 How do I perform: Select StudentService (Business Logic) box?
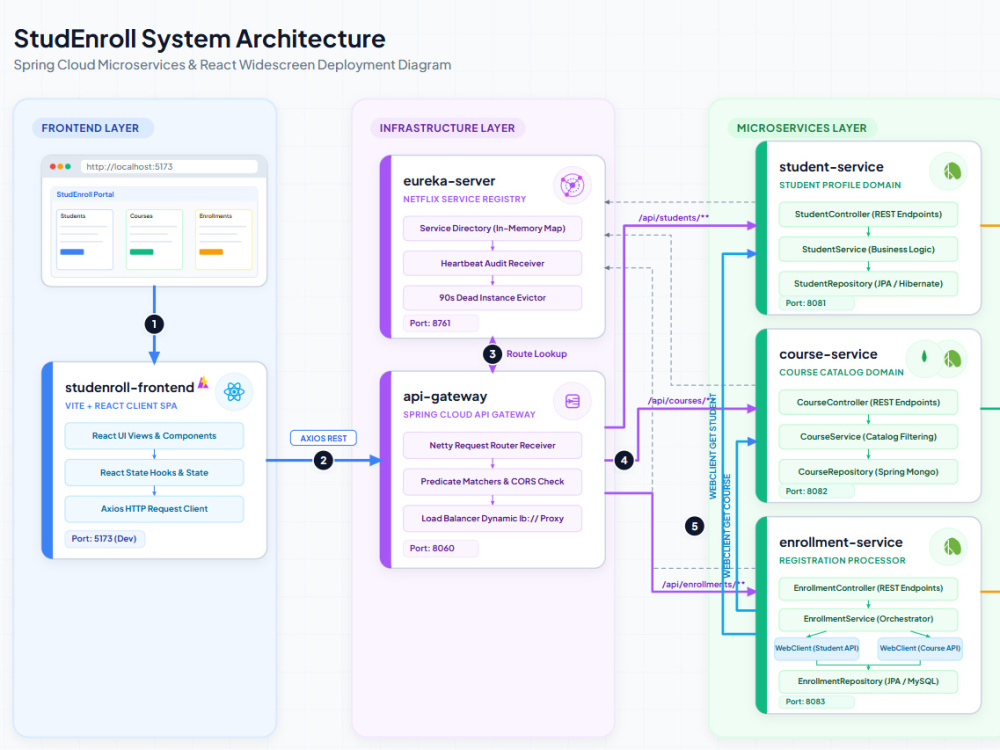[868, 249]
